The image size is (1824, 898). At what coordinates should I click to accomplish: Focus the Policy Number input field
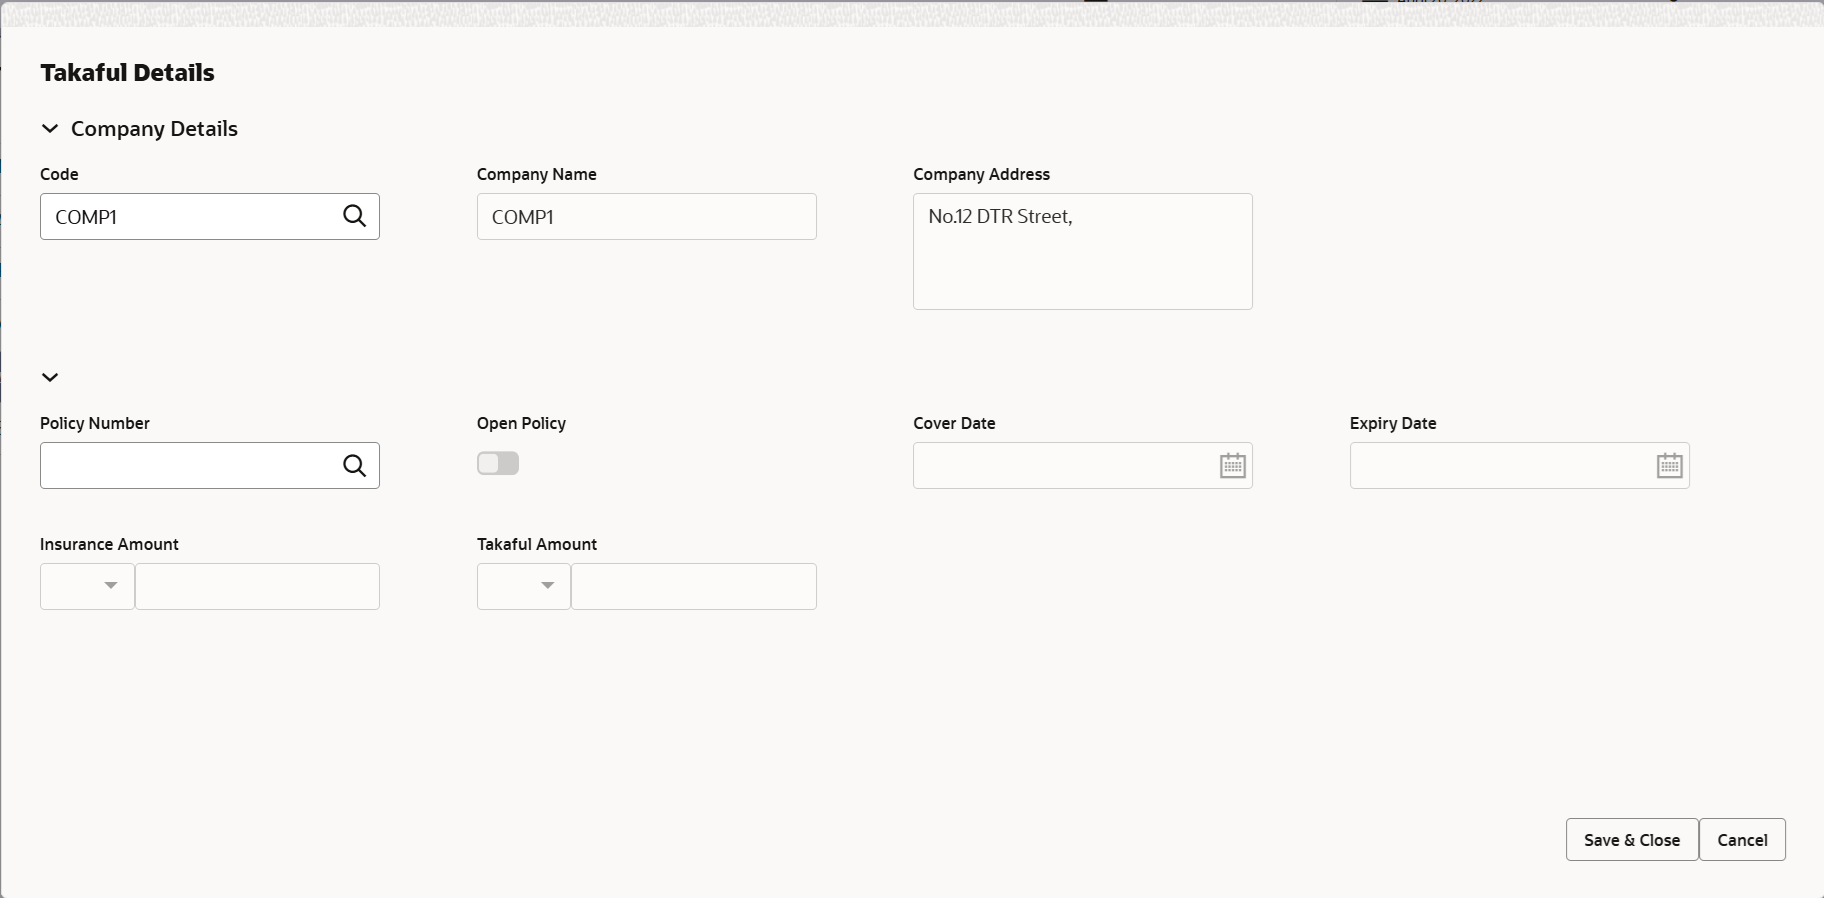pos(190,466)
